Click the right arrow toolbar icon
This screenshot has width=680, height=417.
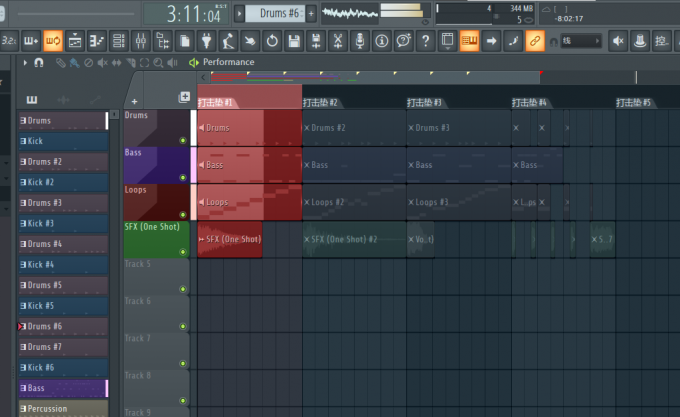pyautogui.click(x=491, y=41)
